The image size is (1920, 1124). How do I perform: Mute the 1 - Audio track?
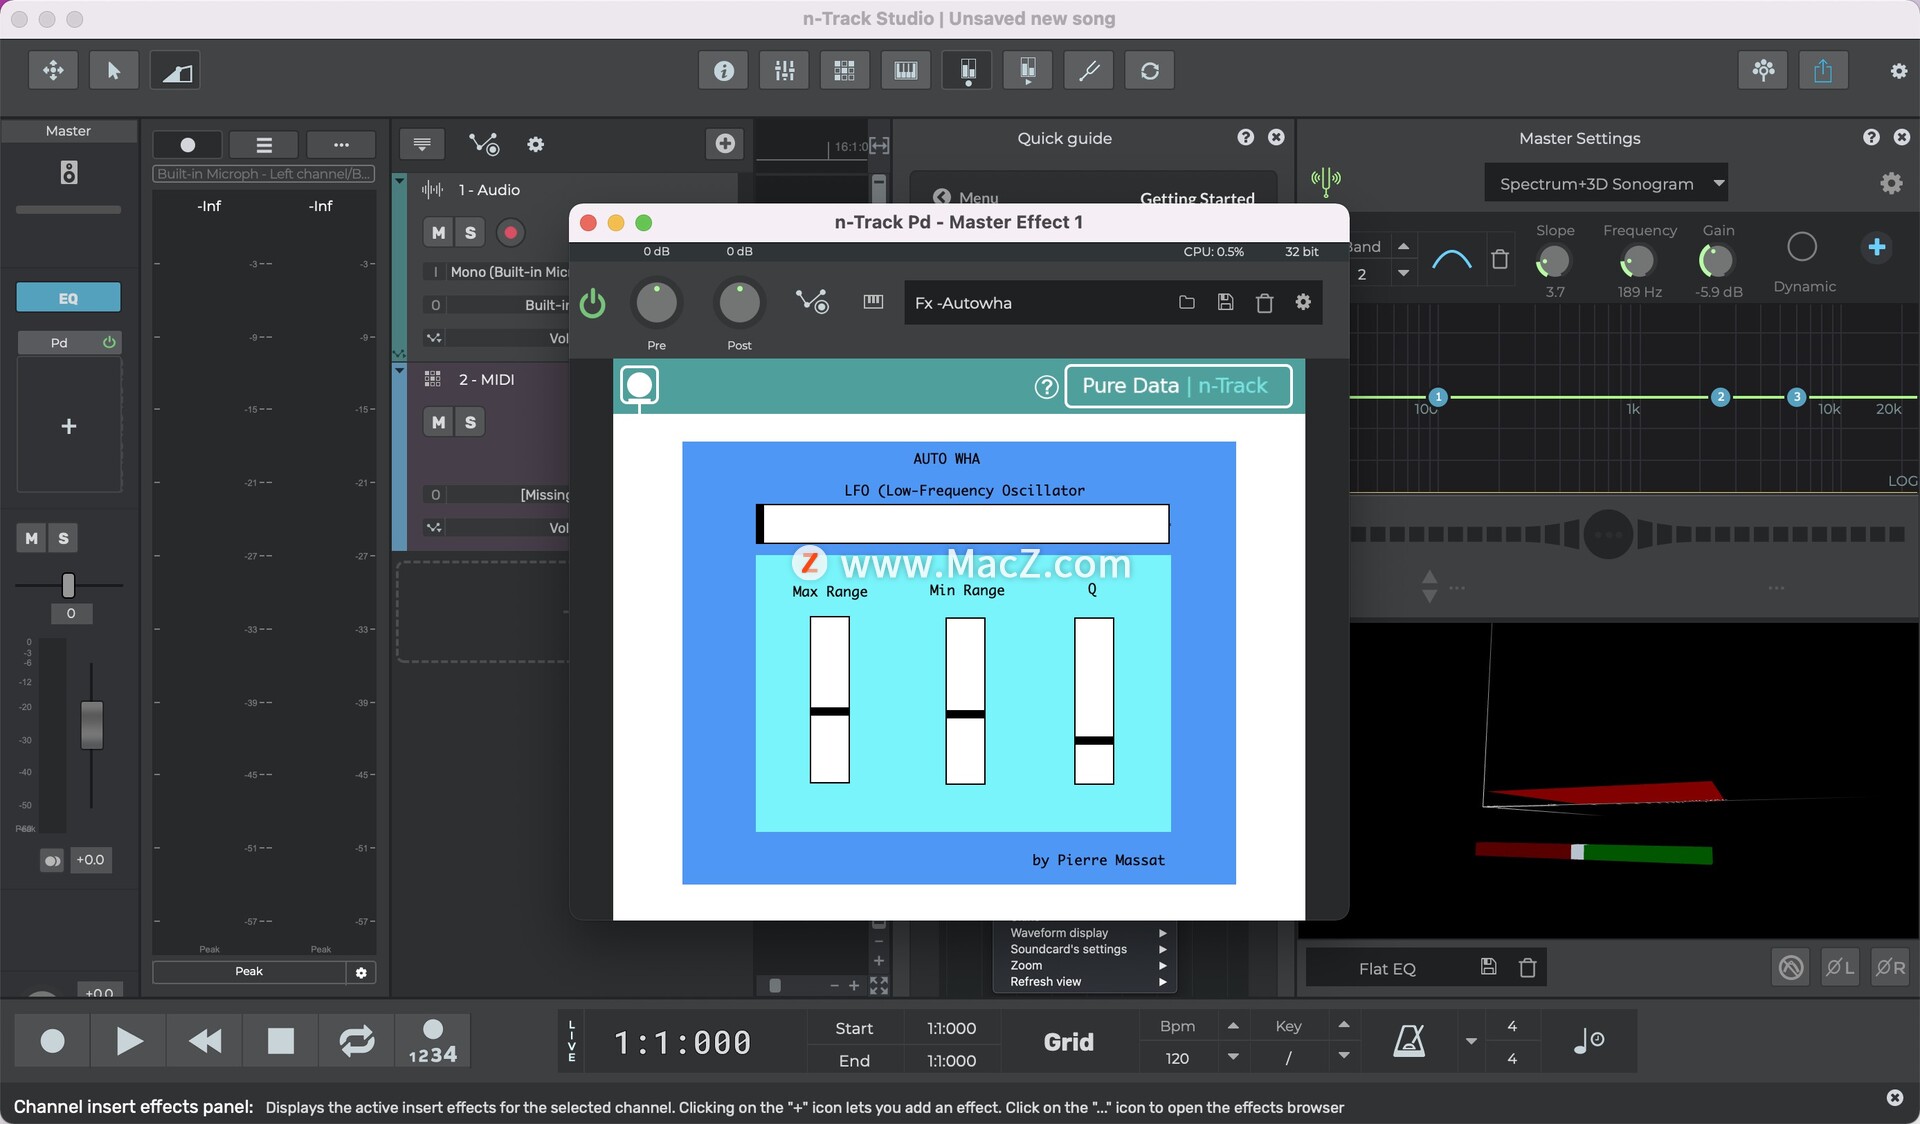click(437, 232)
